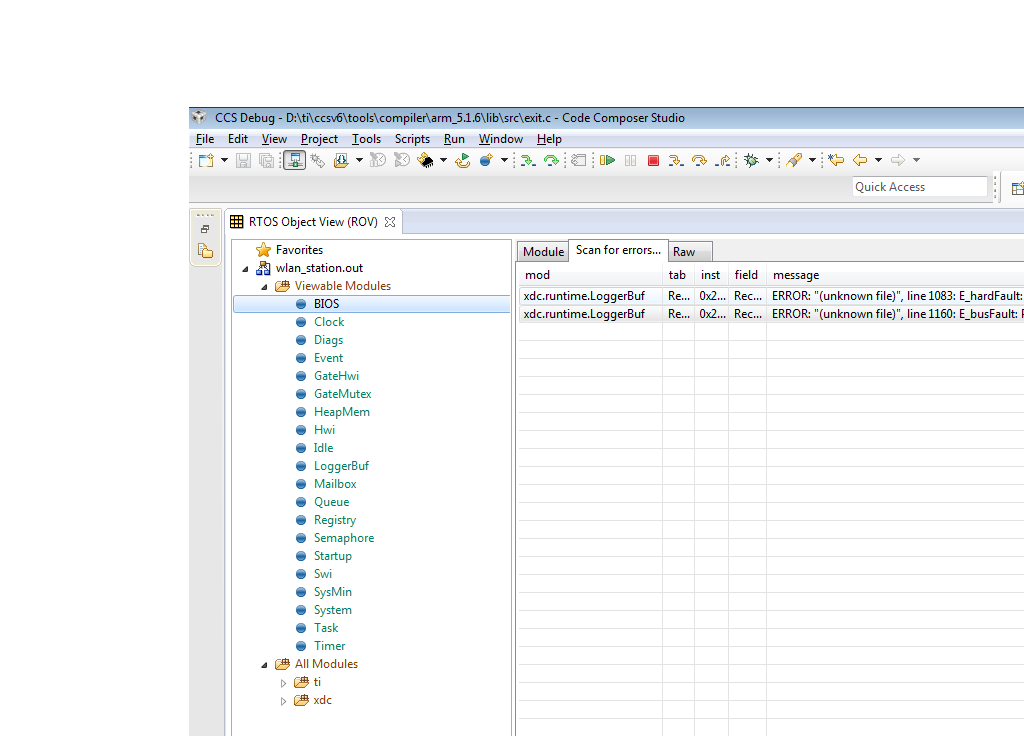Open the Forward navigation history dropdown
Image resolution: width=1024 pixels, height=736 pixels.
(916, 160)
